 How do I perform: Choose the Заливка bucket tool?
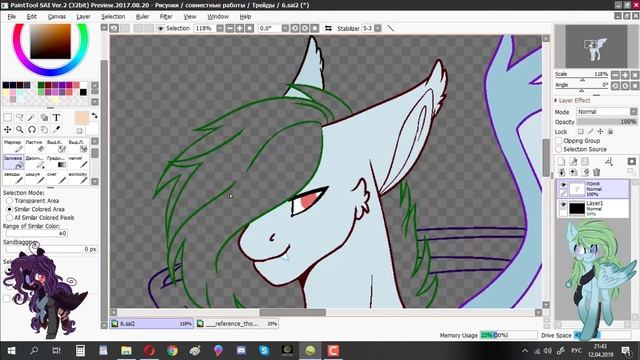point(13,162)
